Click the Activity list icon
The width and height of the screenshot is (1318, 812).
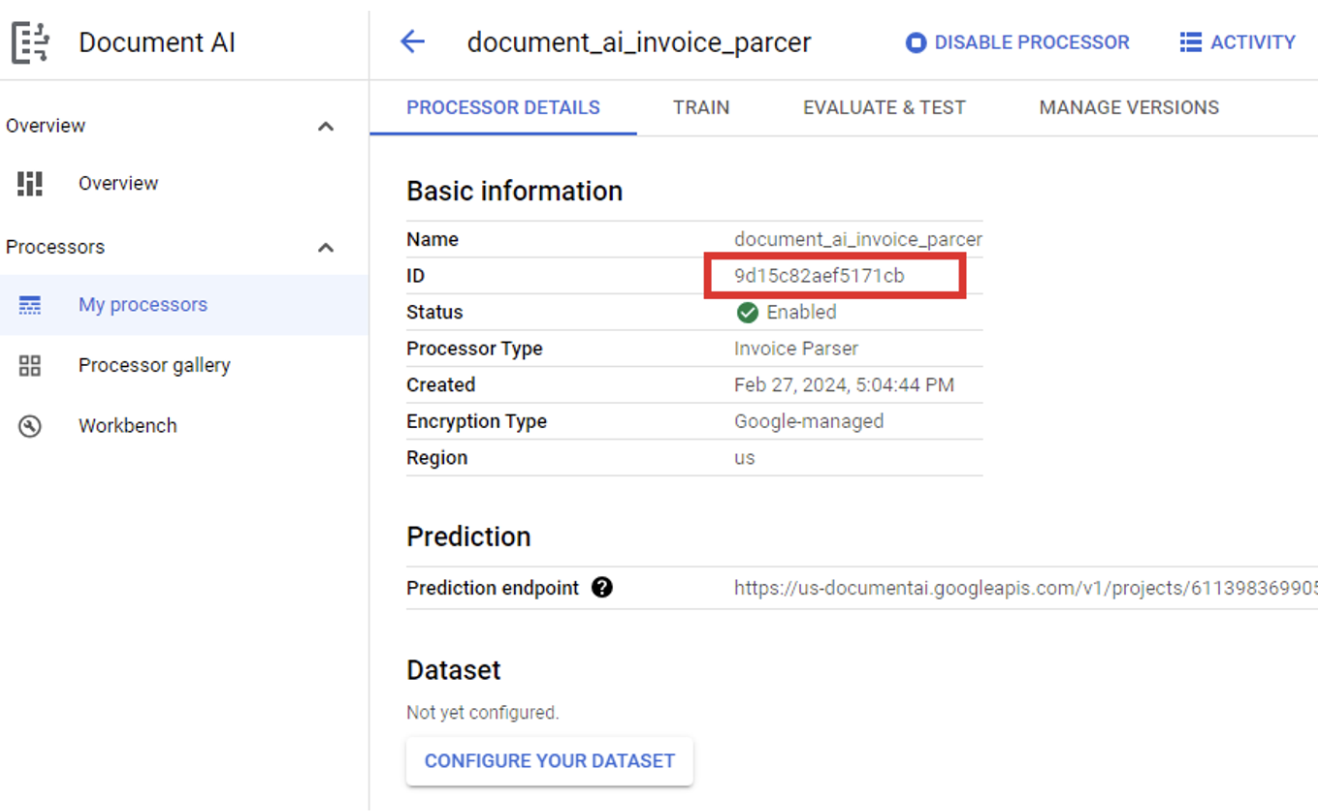click(x=1190, y=43)
